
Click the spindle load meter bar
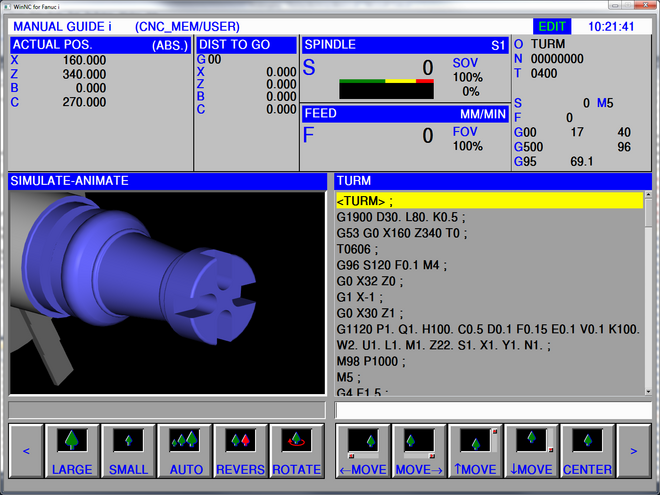click(x=384, y=89)
